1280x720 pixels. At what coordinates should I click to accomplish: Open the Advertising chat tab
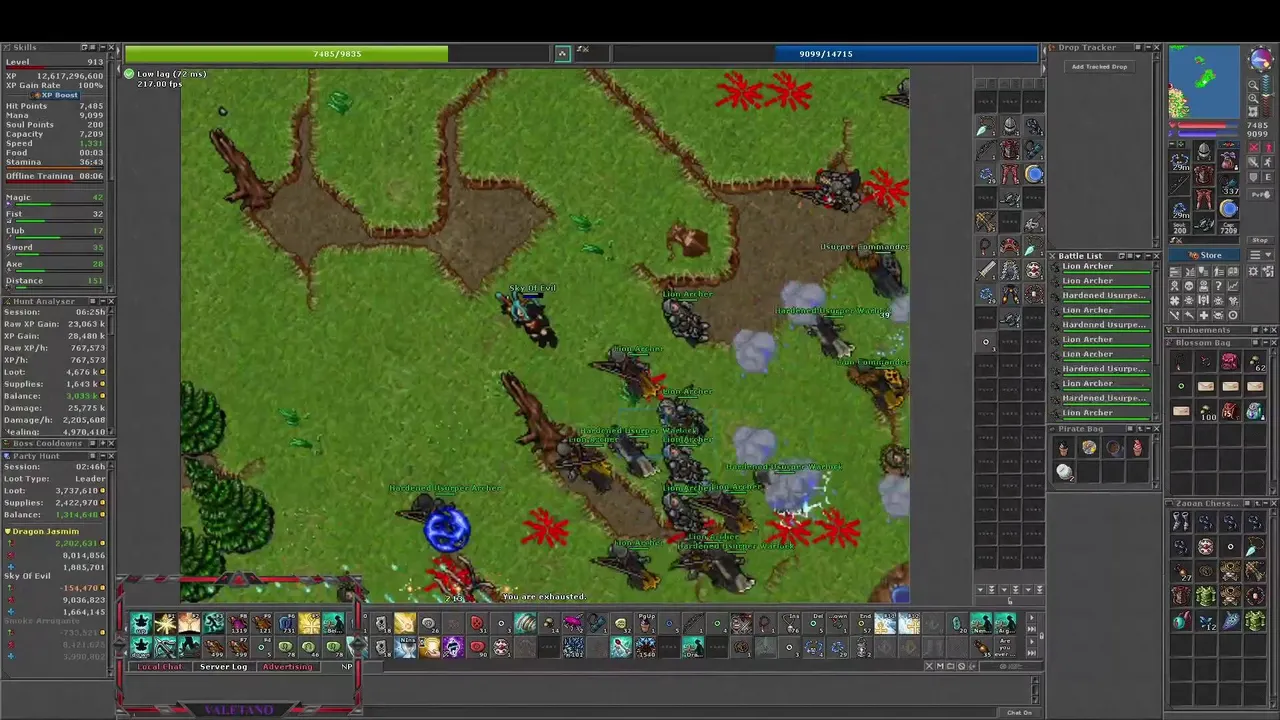coord(287,666)
